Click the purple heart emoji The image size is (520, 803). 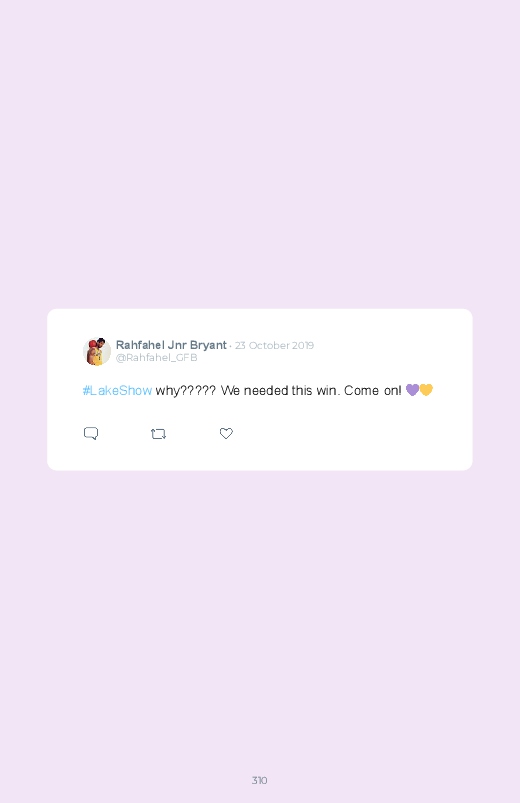pyautogui.click(x=412, y=390)
